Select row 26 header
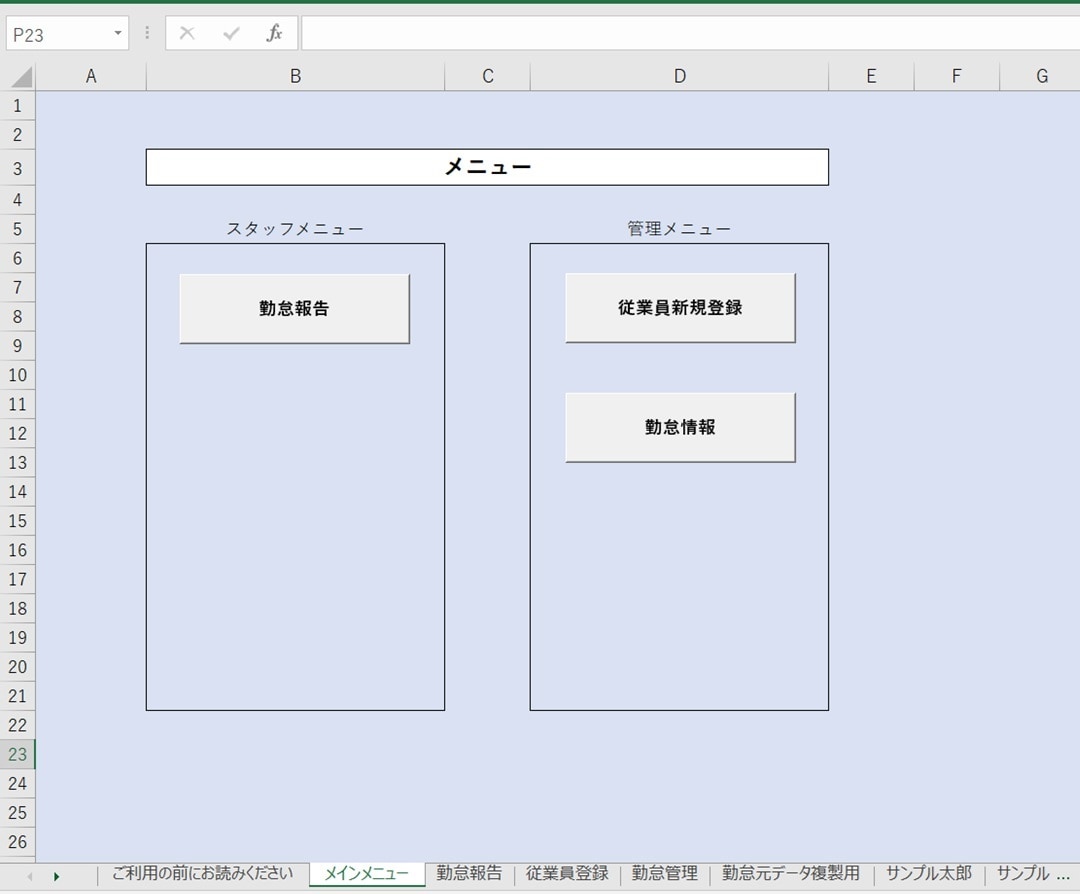 pos(17,842)
